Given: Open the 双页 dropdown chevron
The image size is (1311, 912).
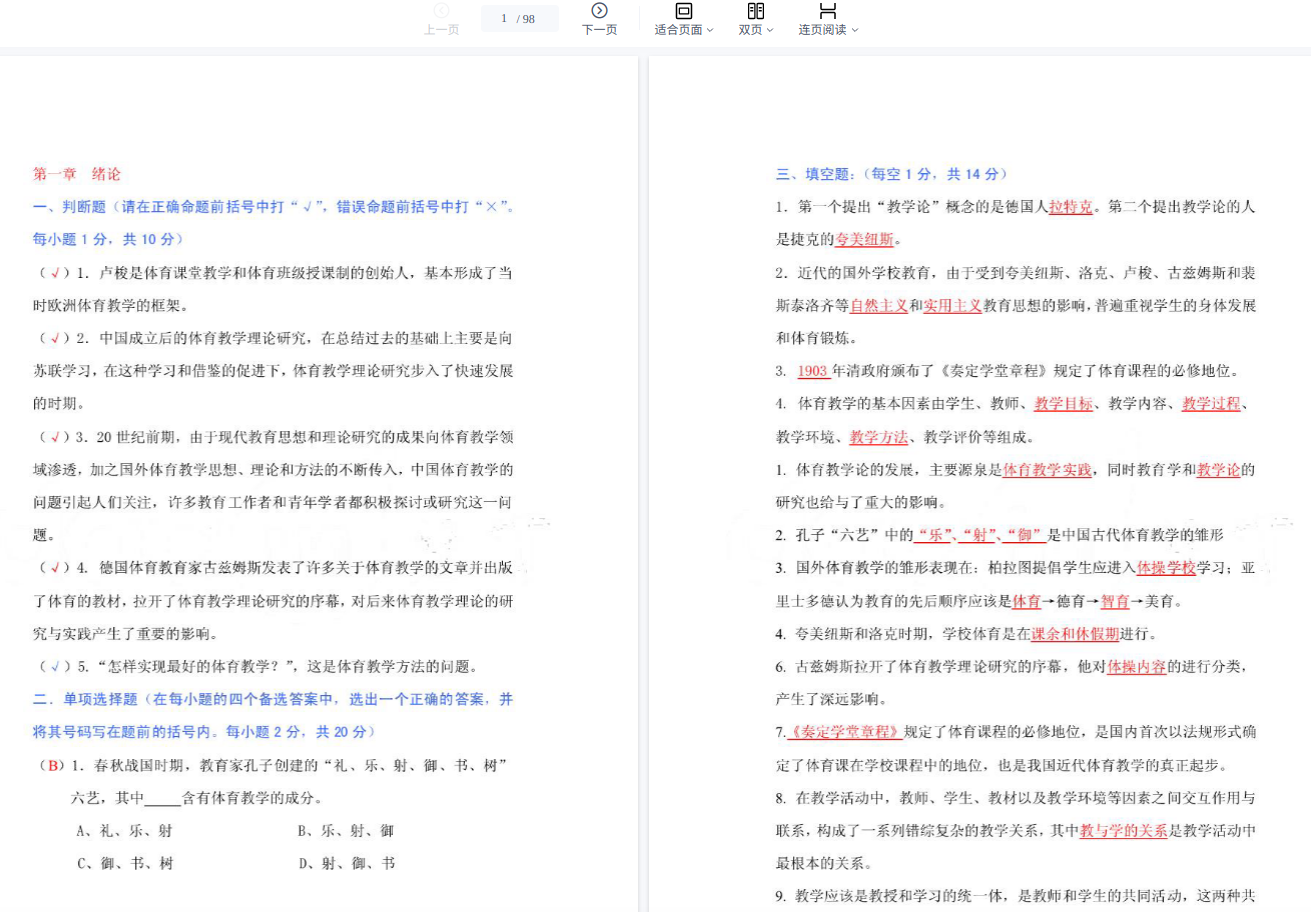Looking at the screenshot, I should [770, 30].
